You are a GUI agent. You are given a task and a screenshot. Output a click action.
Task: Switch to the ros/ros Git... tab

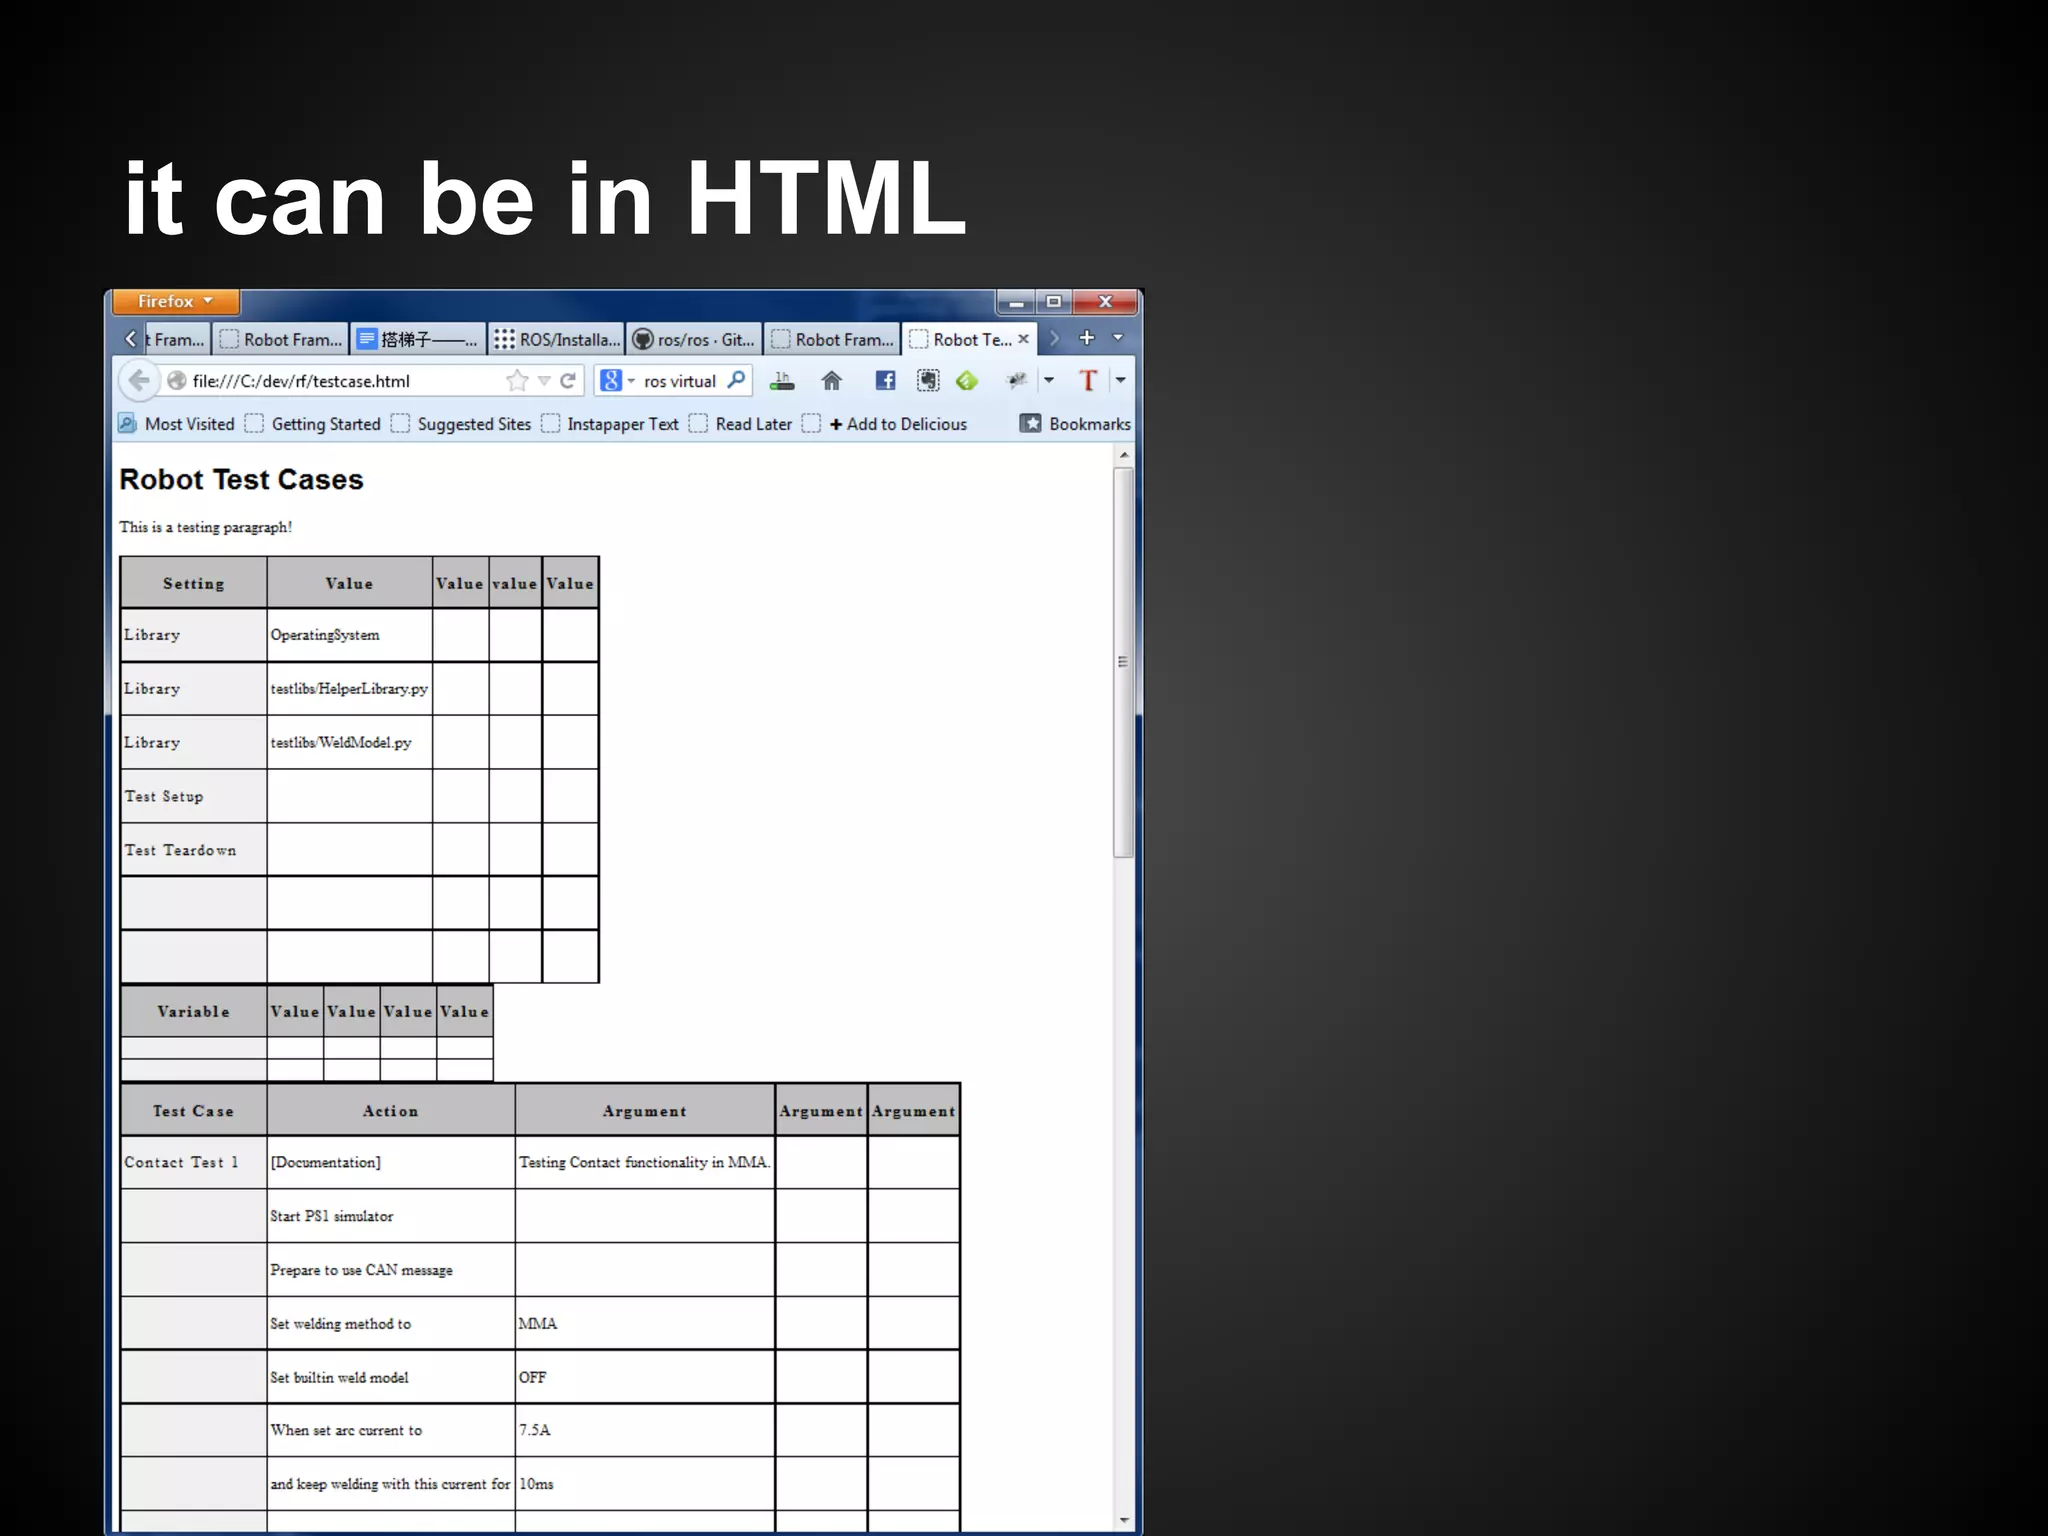[695, 340]
